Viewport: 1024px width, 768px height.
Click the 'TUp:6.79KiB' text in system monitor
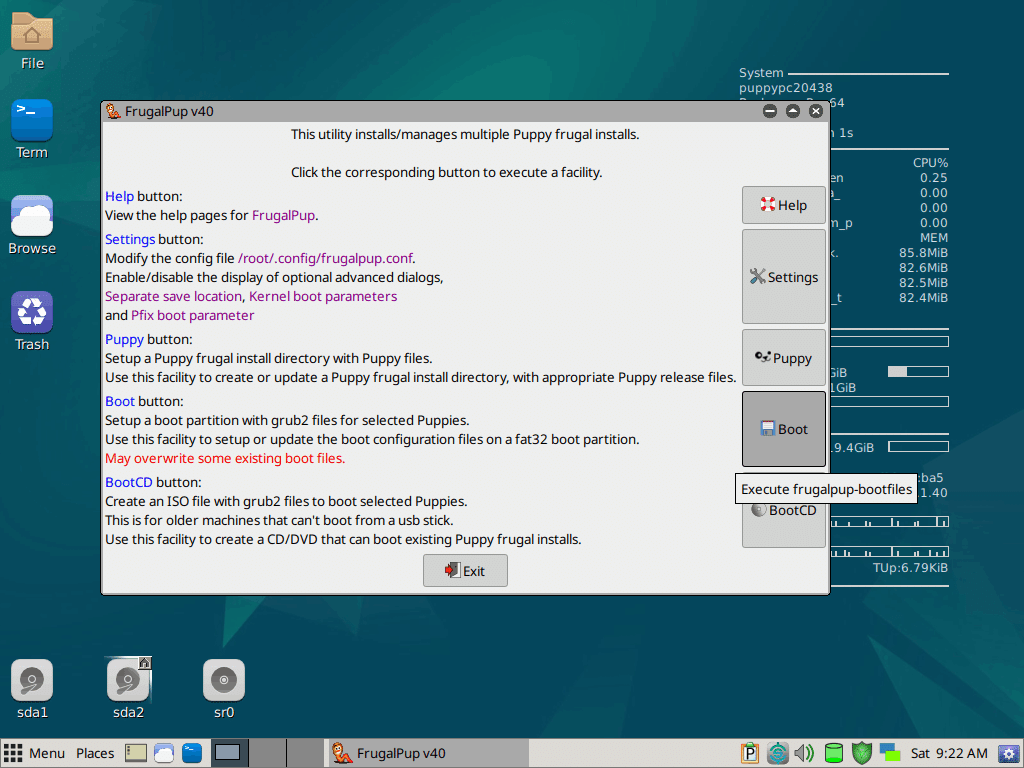(910, 568)
